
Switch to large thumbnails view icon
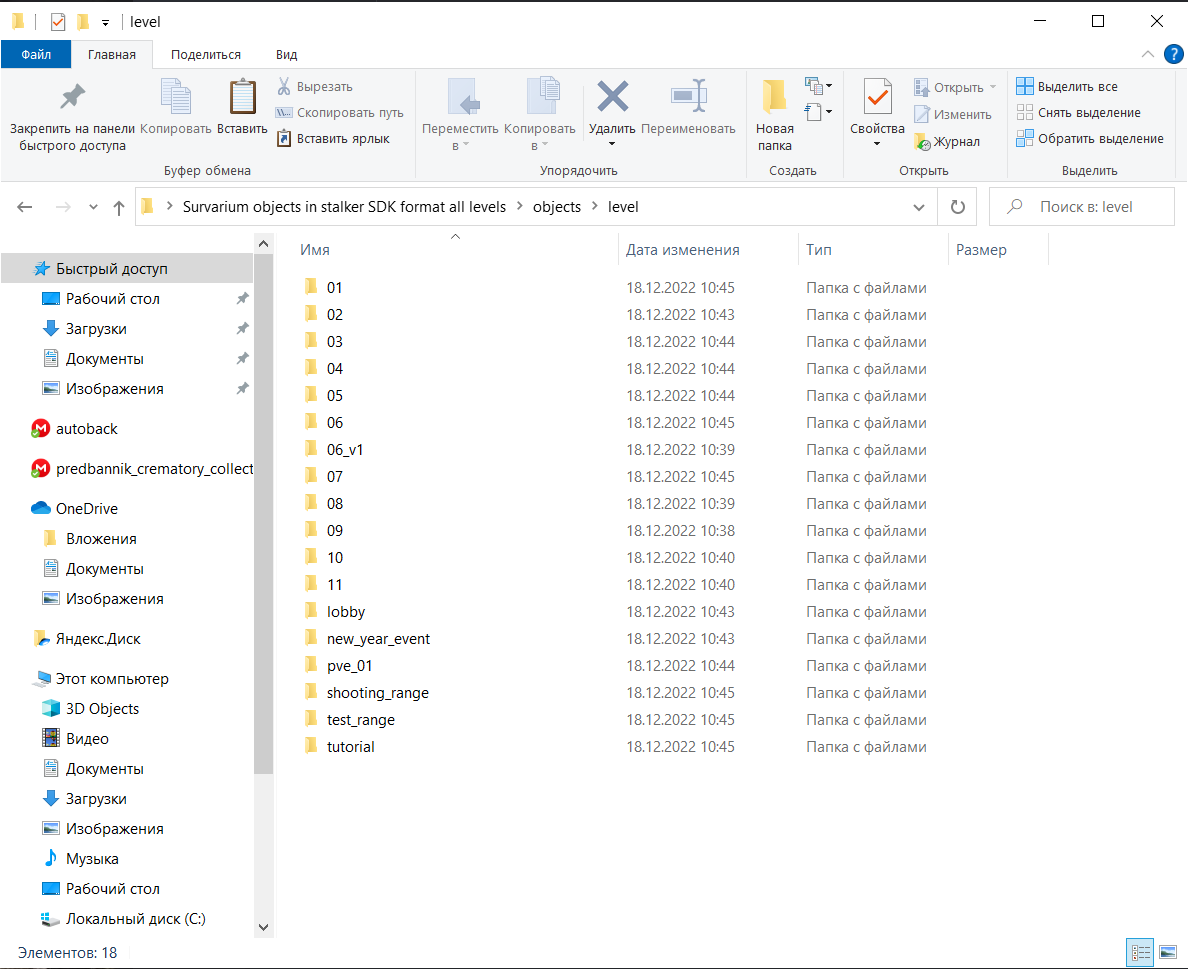tap(1168, 952)
